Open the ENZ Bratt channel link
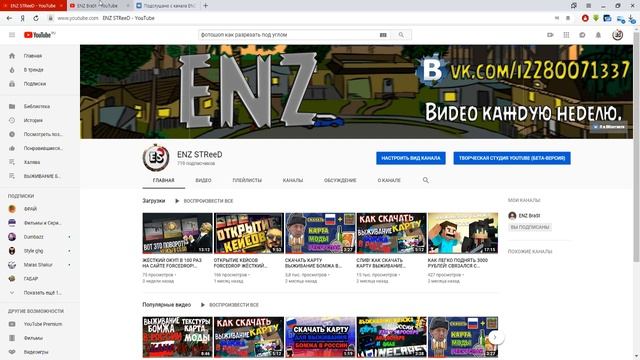This screenshot has width=640, height=360. click(x=529, y=216)
